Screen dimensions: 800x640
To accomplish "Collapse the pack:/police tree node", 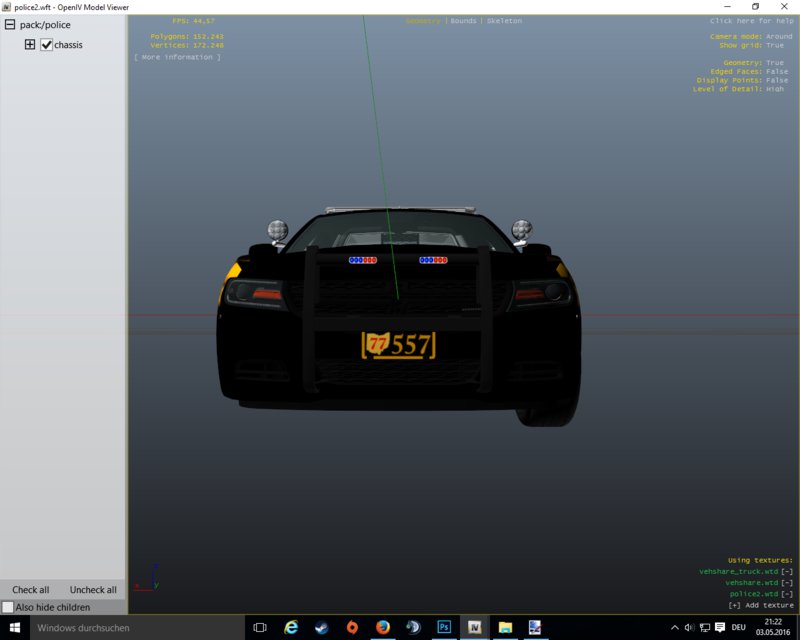I will 10,24.
